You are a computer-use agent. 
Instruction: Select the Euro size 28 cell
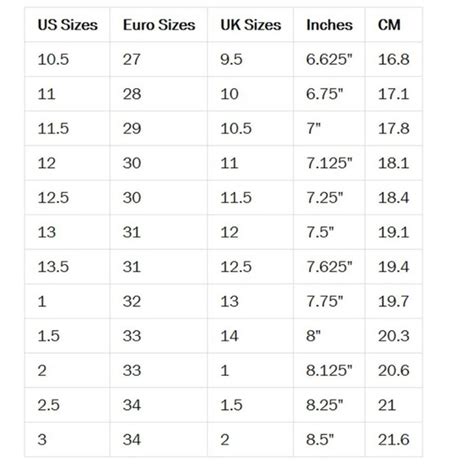pyautogui.click(x=159, y=94)
